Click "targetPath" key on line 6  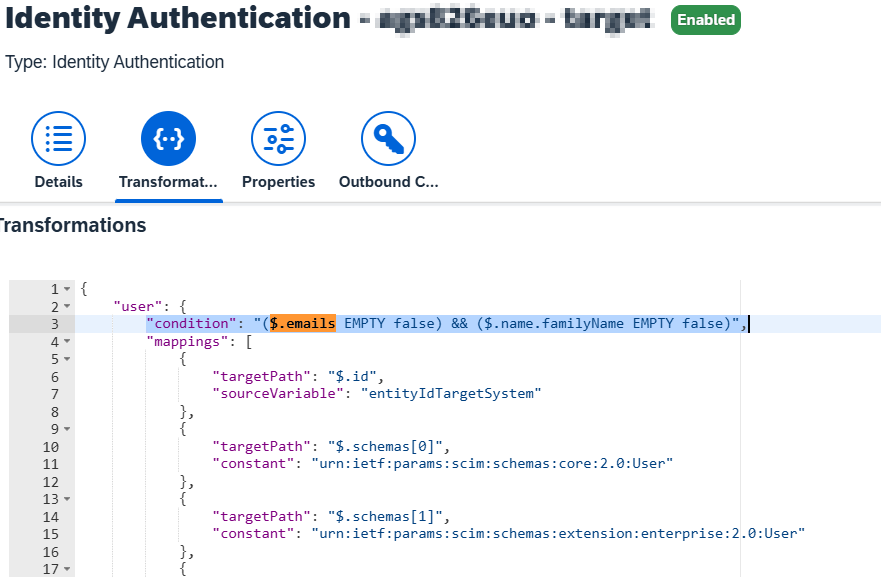click(261, 376)
